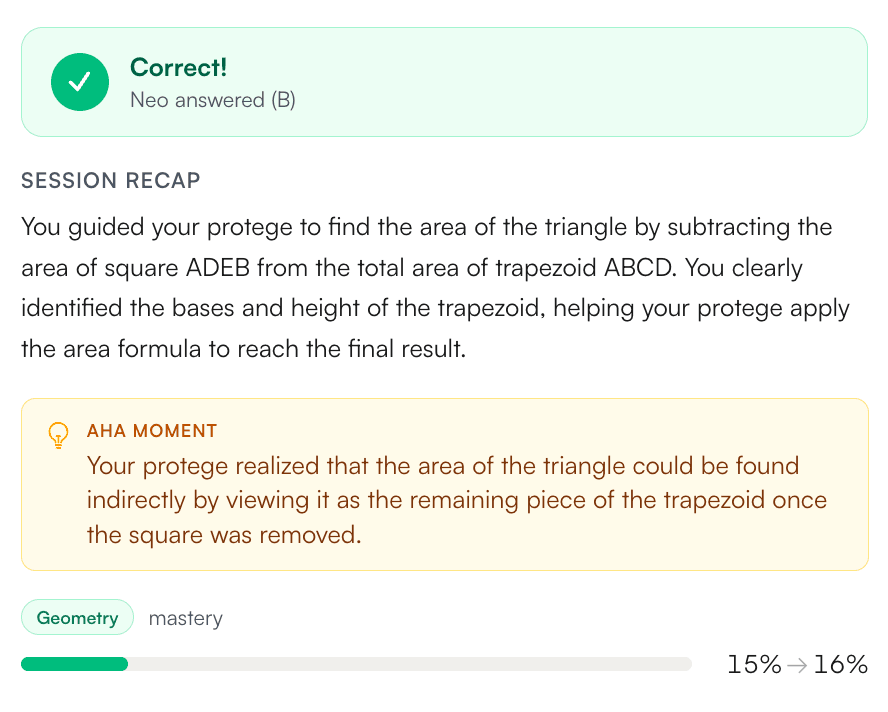888x712 pixels.
Task: Open the Geometry subject badge
Action: coord(77,617)
